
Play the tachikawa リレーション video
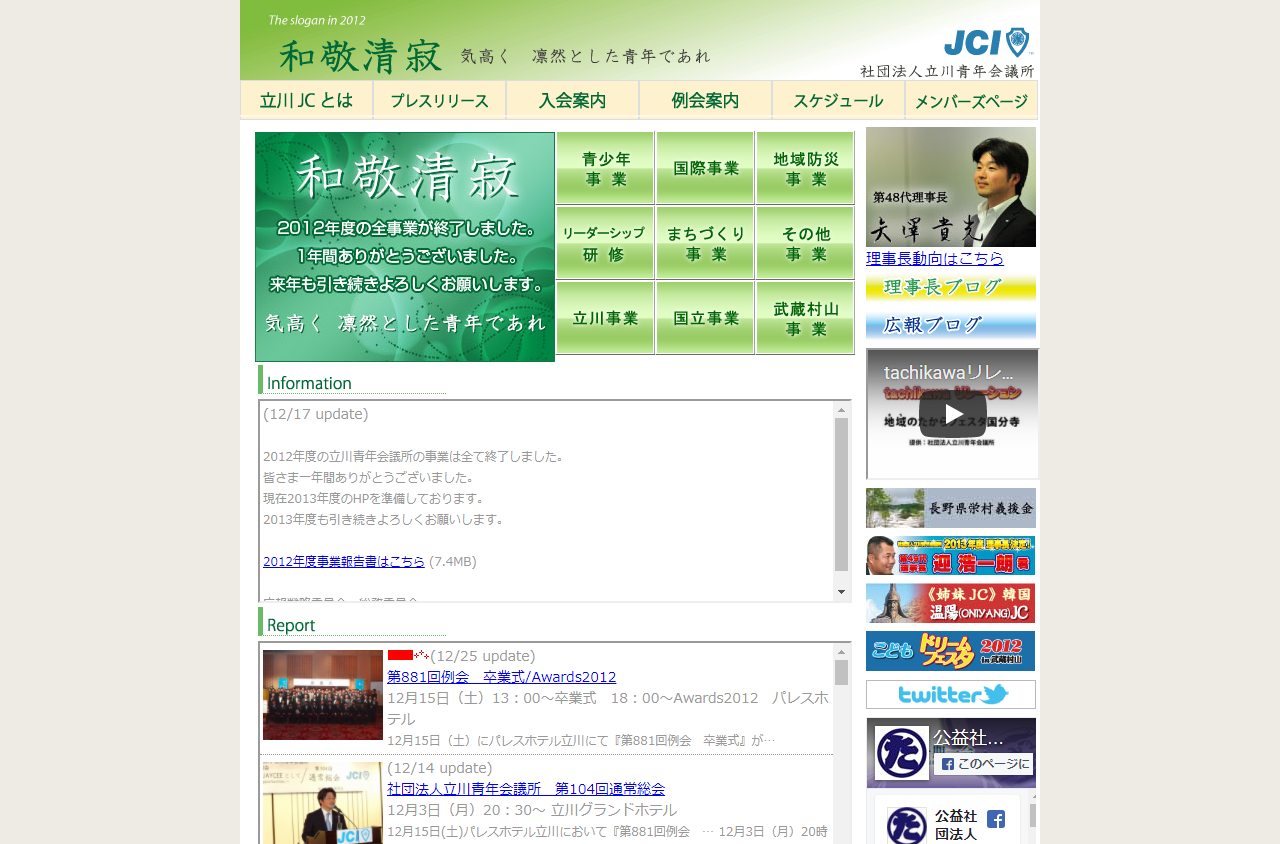pos(953,414)
